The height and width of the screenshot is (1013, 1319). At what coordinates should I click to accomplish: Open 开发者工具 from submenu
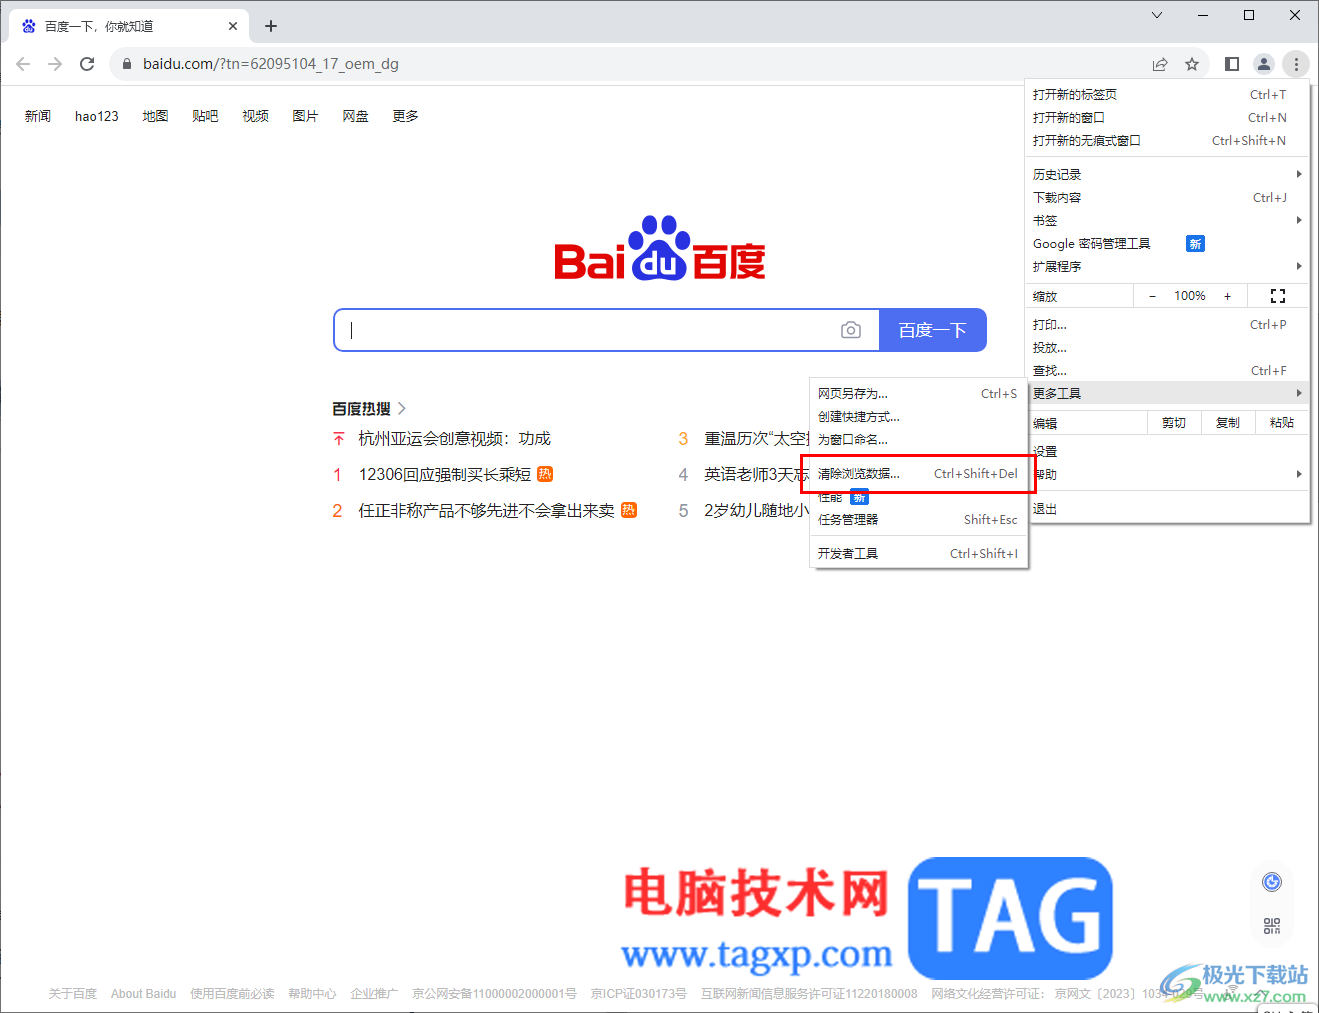(918, 553)
